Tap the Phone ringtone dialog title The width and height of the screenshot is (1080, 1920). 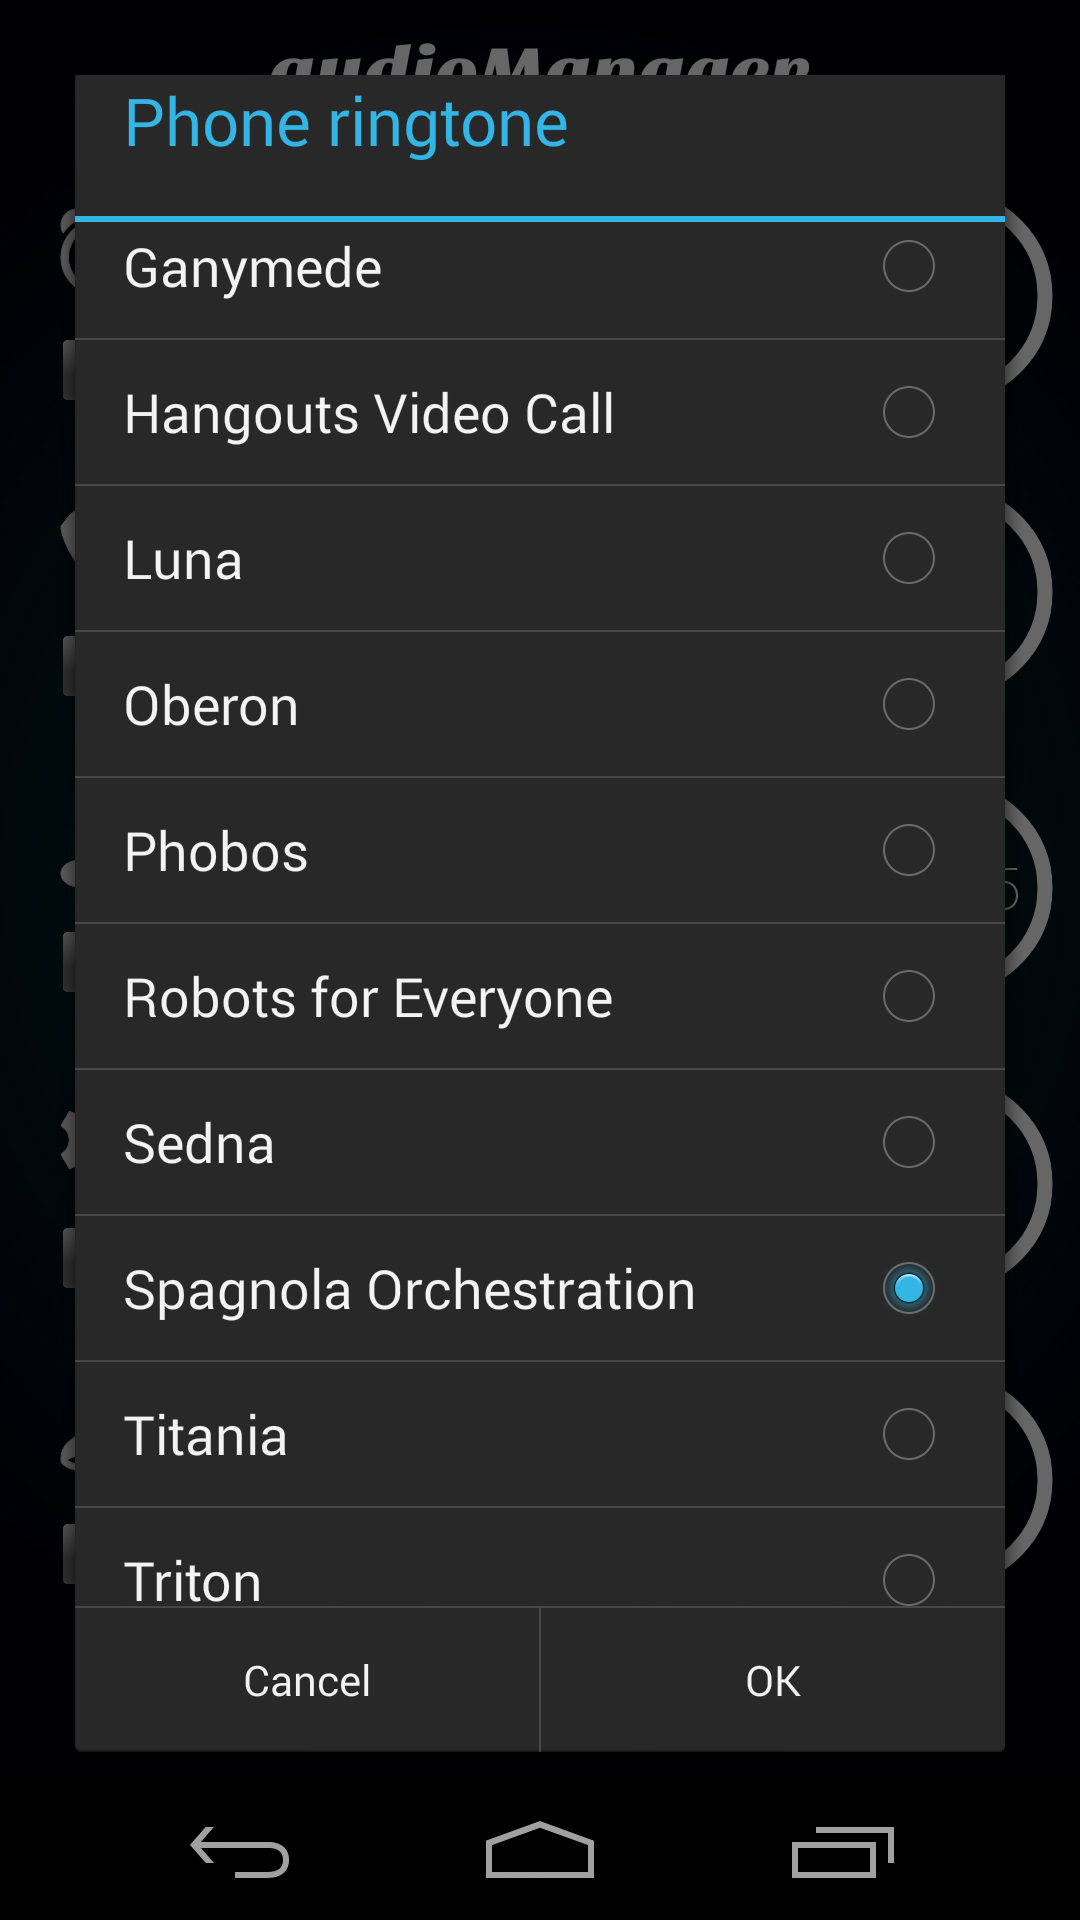[x=346, y=124]
